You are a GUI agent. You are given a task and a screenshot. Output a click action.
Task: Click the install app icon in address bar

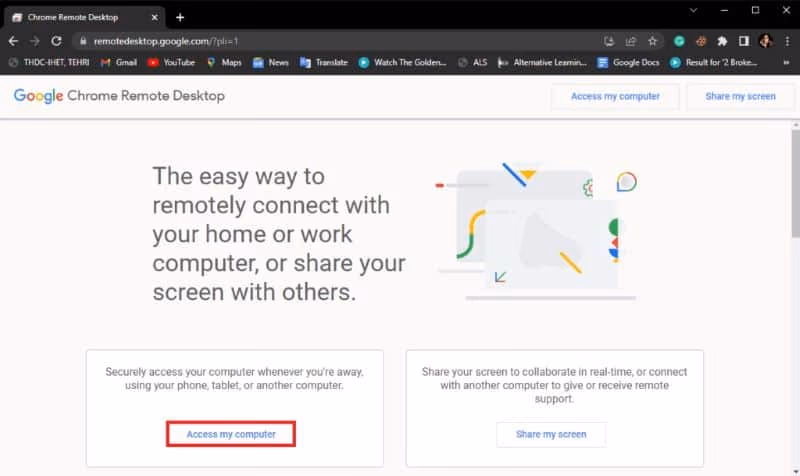click(609, 41)
